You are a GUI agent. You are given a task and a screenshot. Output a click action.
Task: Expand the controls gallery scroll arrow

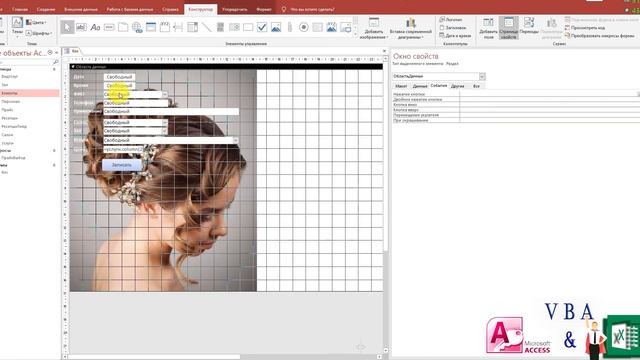pyautogui.click(x=355, y=35)
